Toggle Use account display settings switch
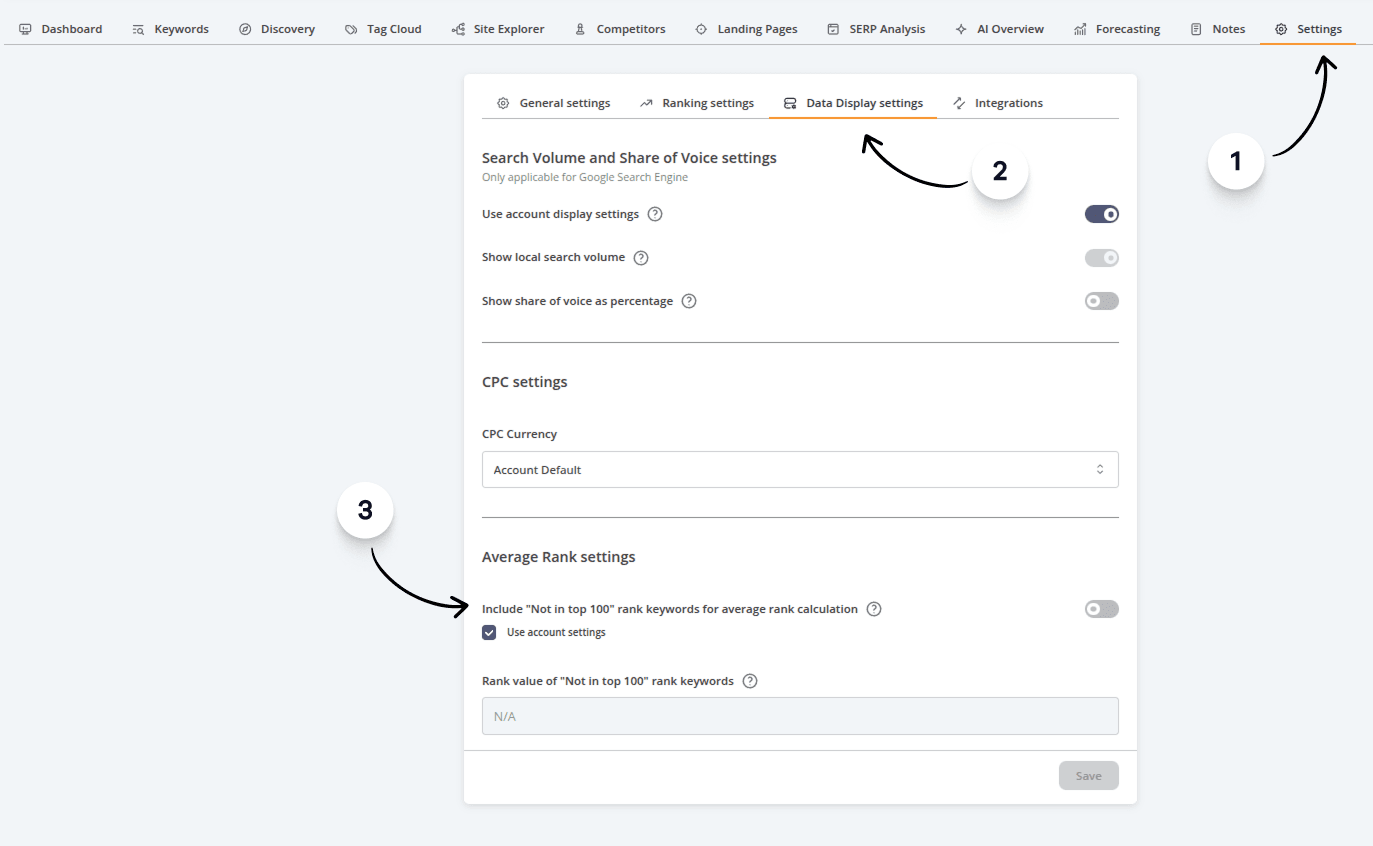This screenshot has width=1373, height=846. click(1102, 214)
